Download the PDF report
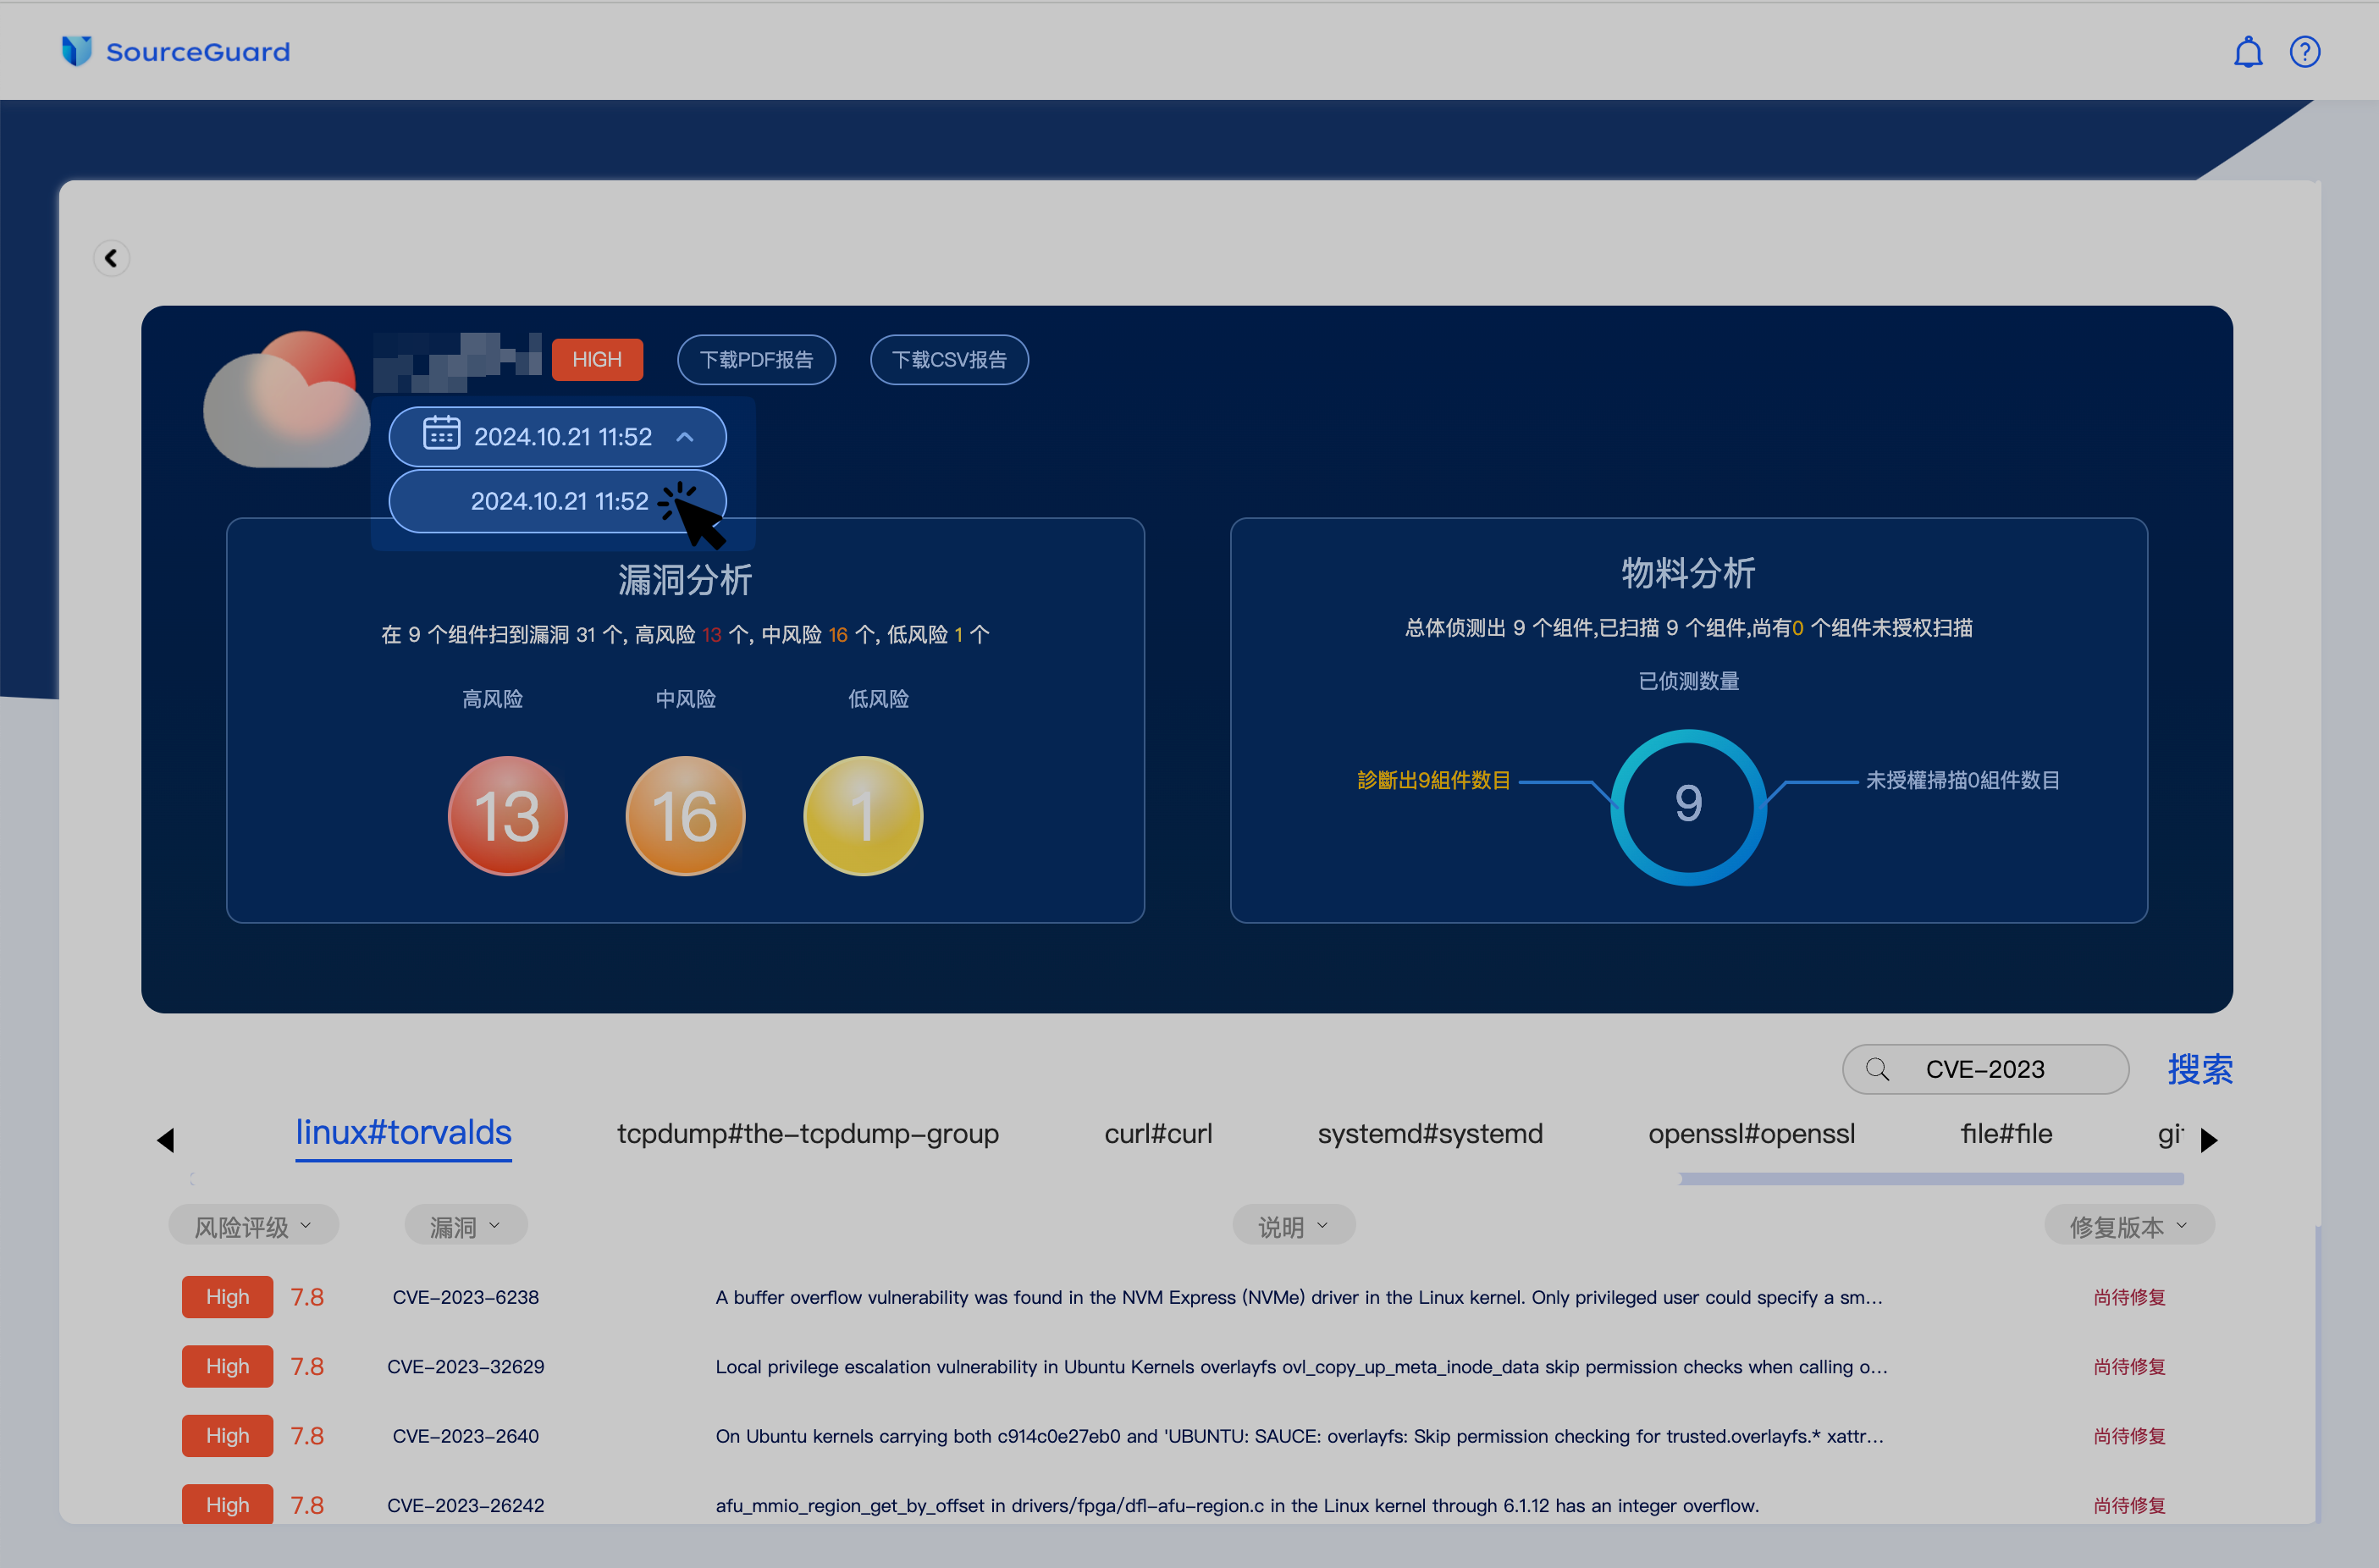 757,359
